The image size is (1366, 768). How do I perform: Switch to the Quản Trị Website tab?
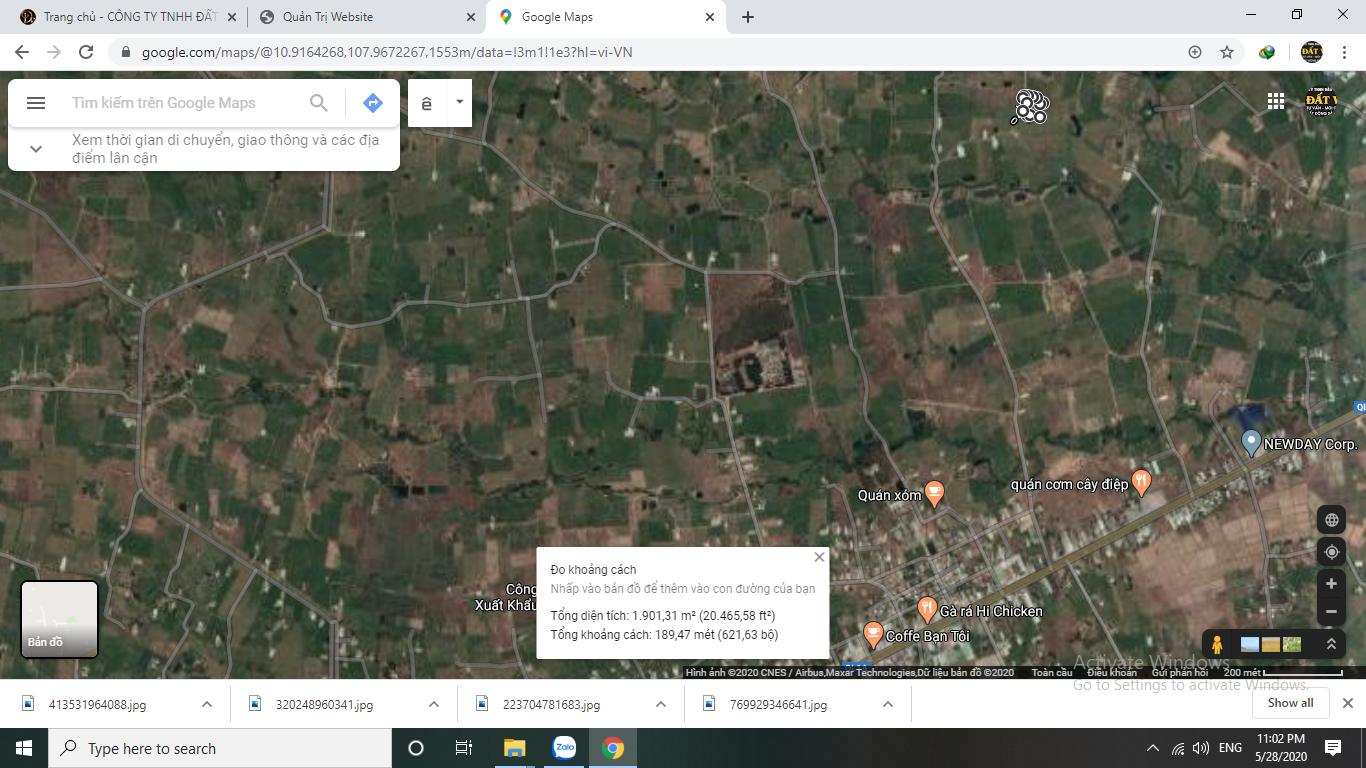coord(366,17)
